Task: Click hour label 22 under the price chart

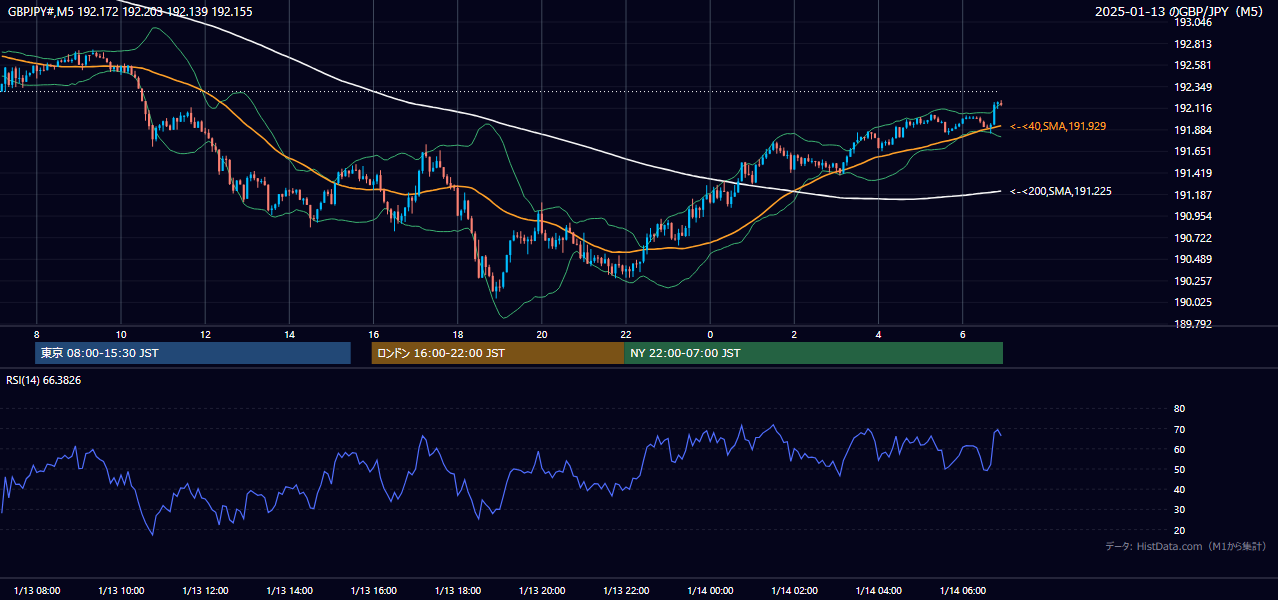Action: point(626,334)
